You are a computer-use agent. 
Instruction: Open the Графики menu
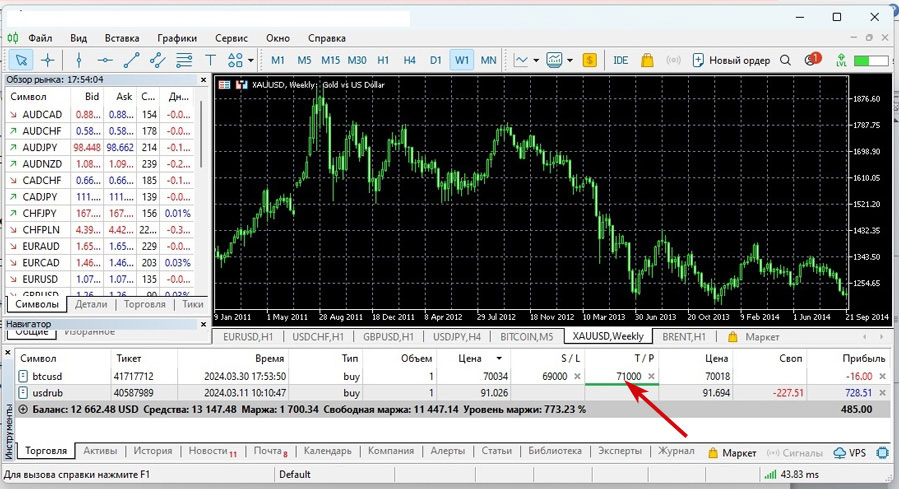pos(177,38)
